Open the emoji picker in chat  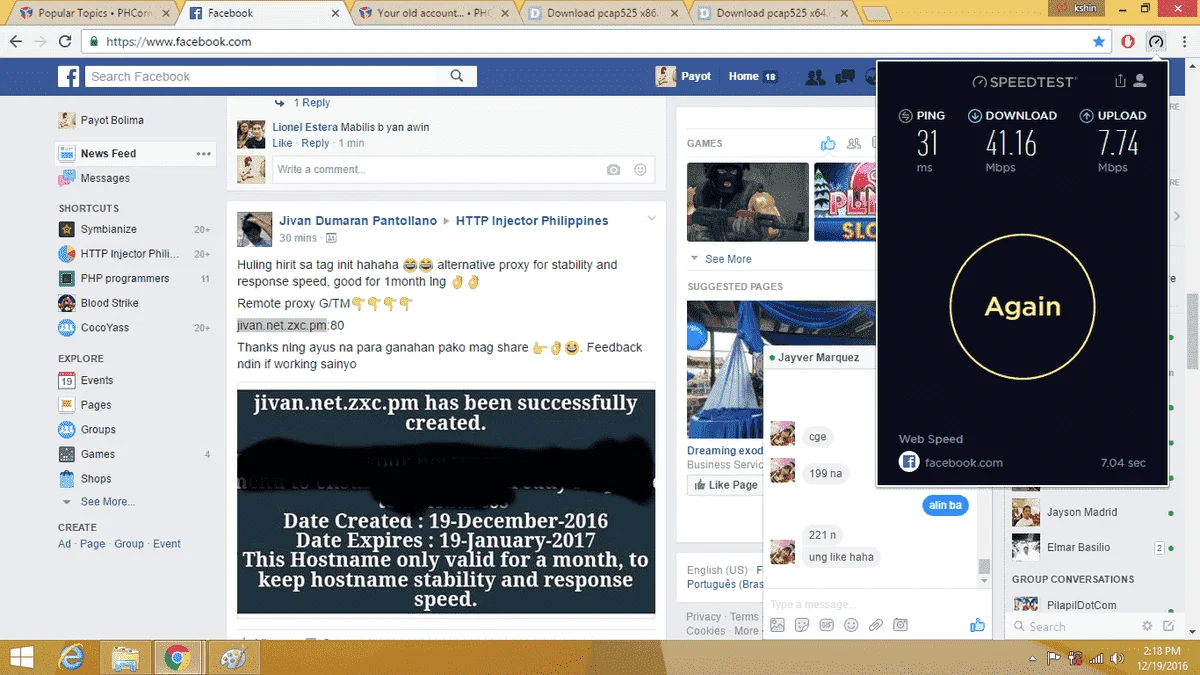[x=851, y=625]
